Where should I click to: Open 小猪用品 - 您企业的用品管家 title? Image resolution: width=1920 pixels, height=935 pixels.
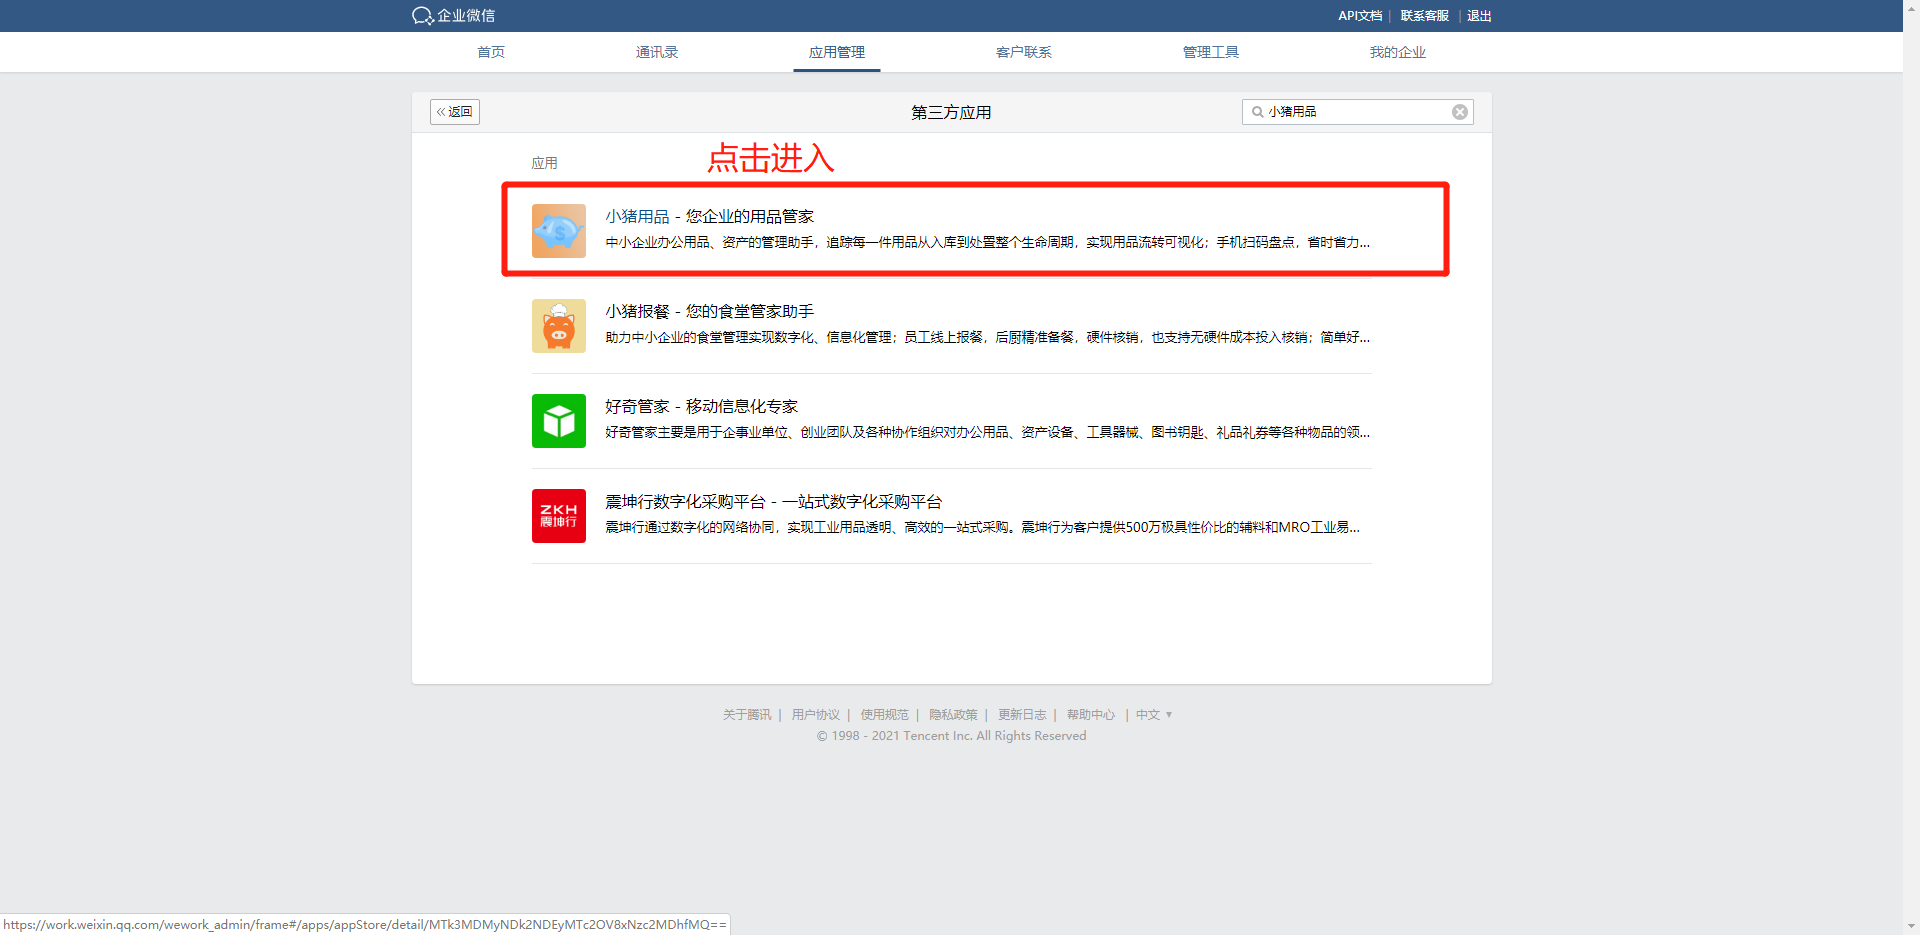click(709, 216)
